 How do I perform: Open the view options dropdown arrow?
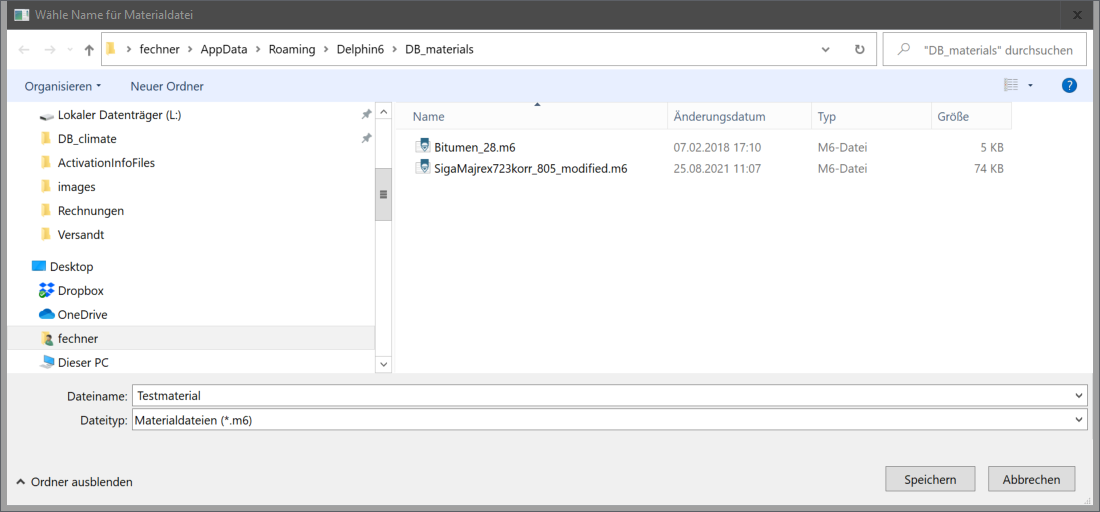pyautogui.click(x=1031, y=86)
